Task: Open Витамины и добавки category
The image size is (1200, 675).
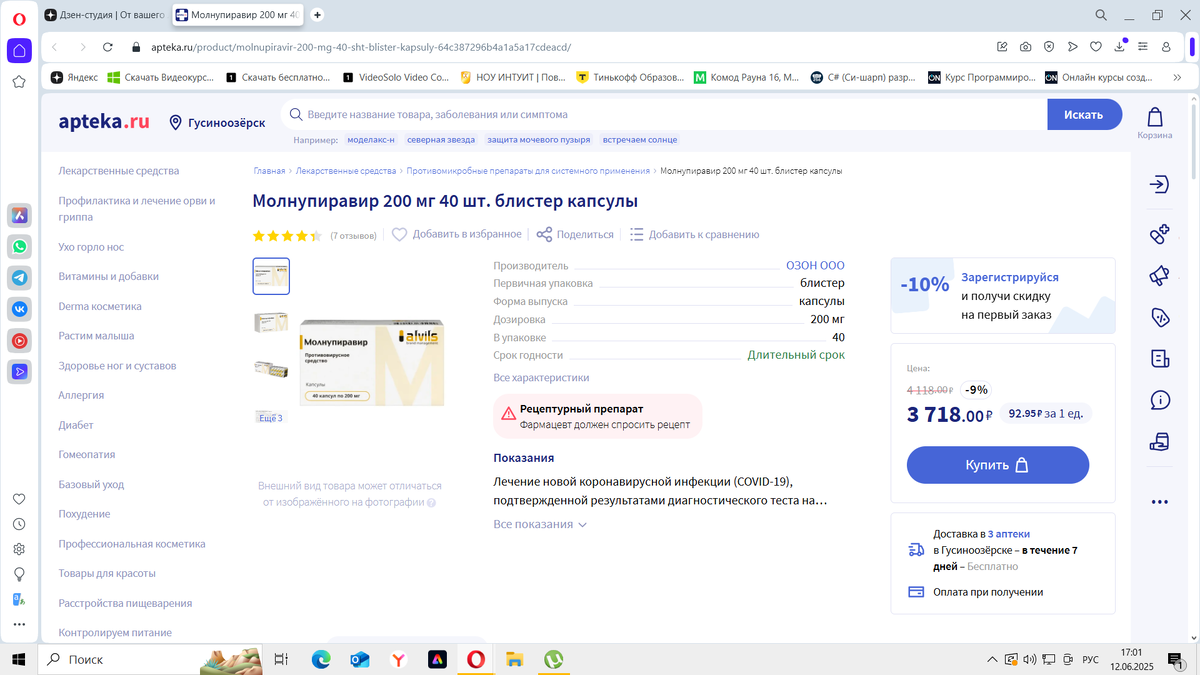Action: tap(108, 276)
